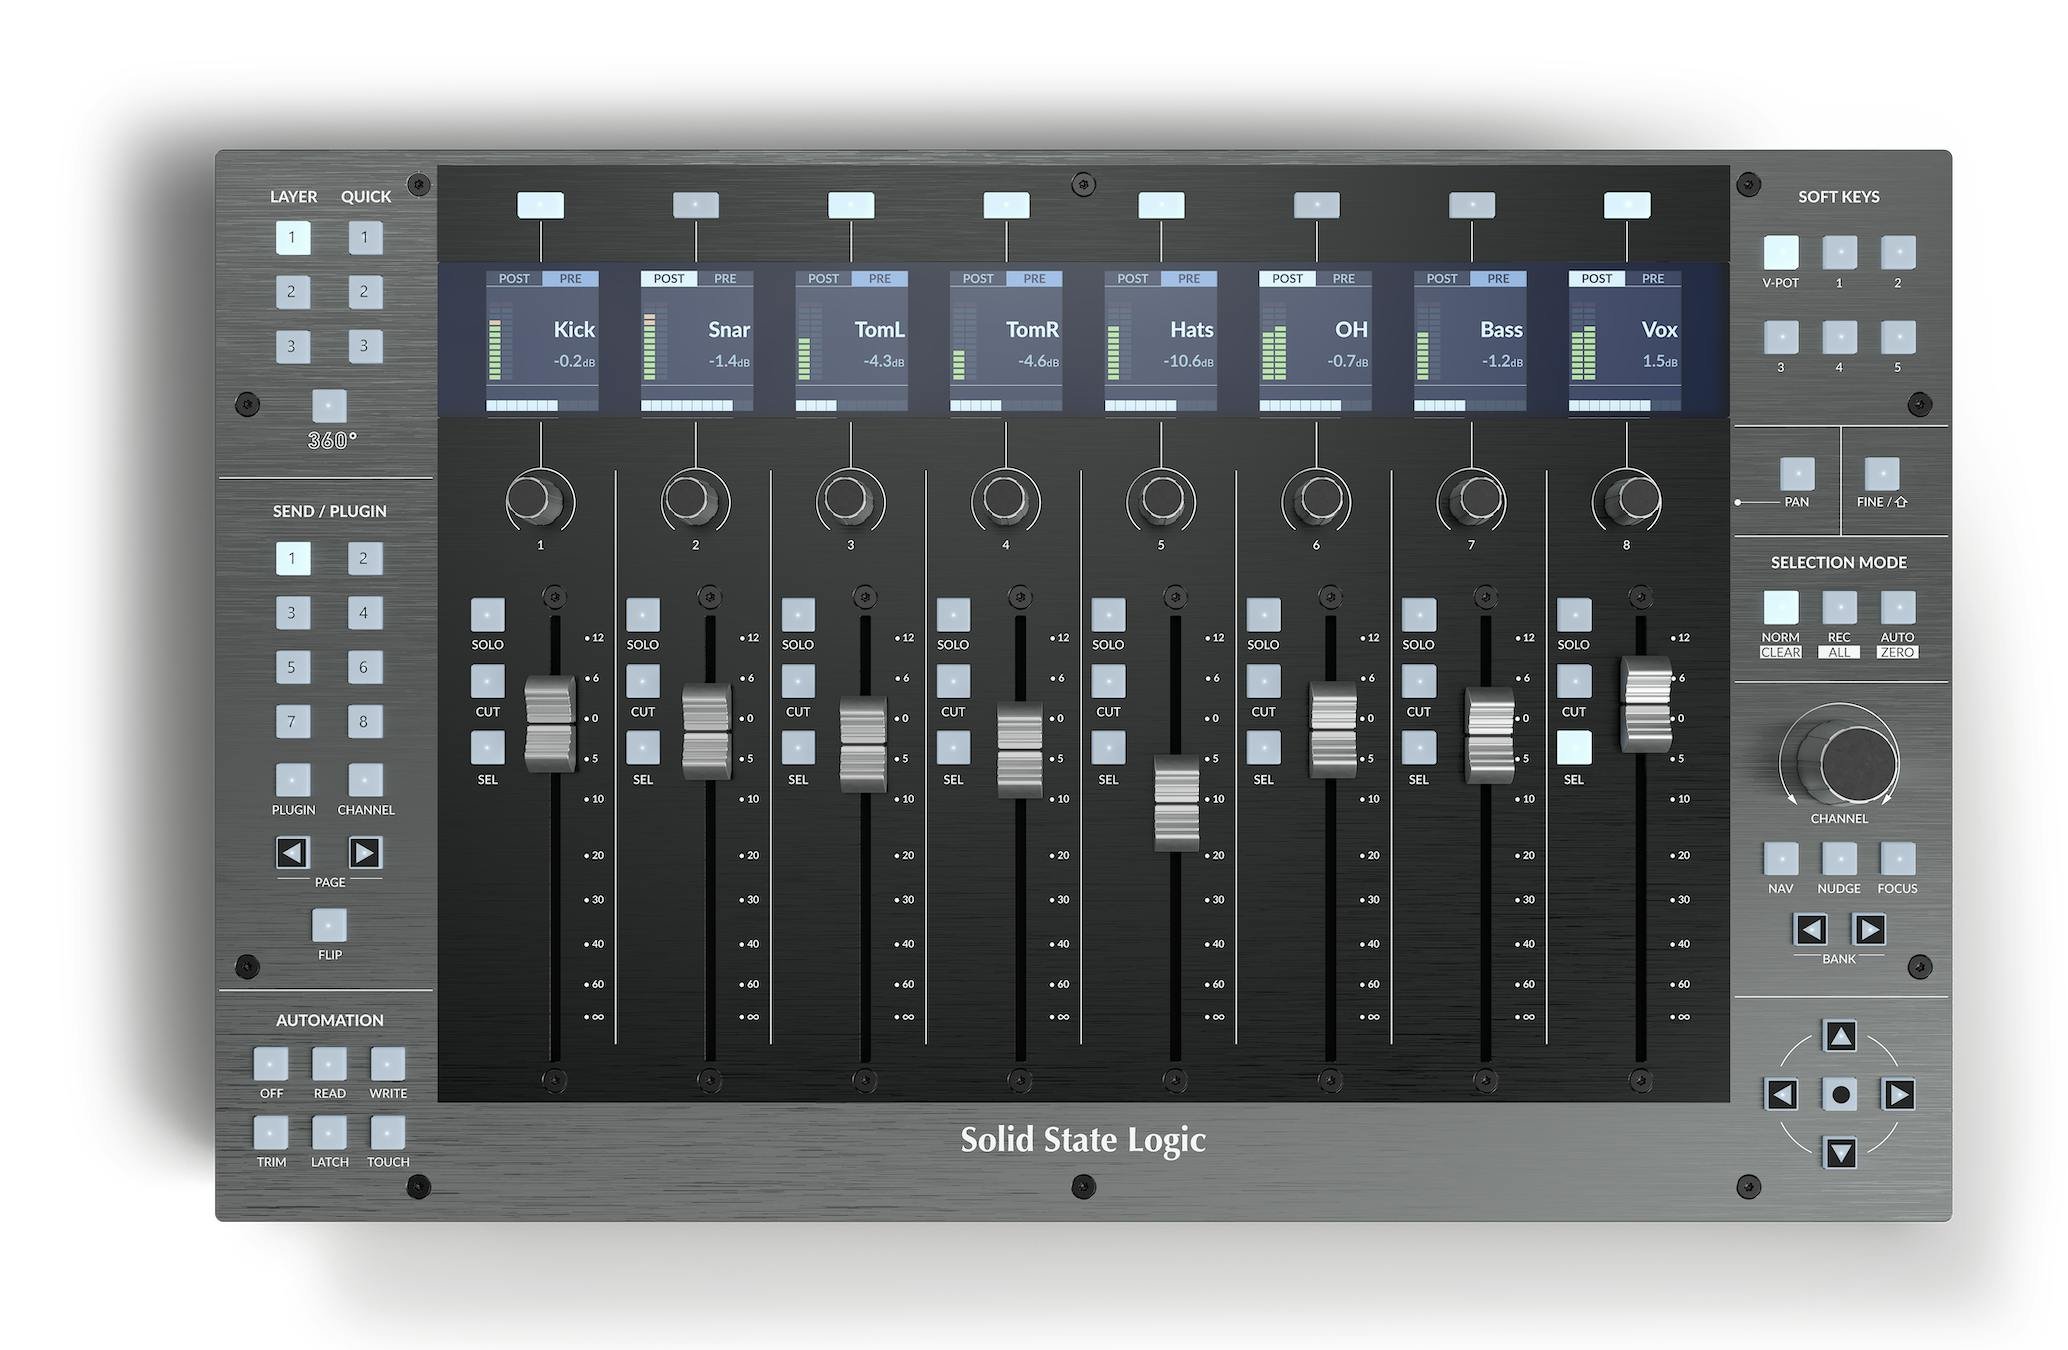Select Layer 3 button

coord(293,346)
